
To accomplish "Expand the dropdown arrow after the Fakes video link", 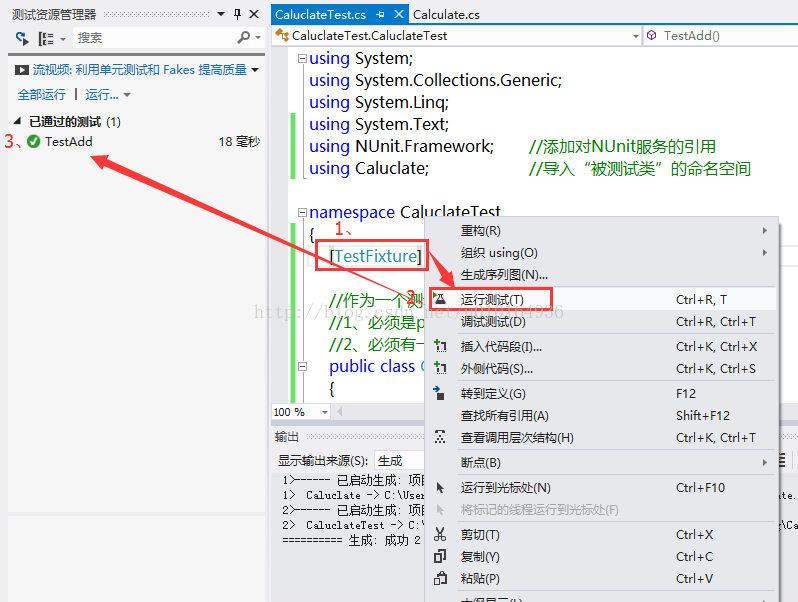I will click(255, 70).
